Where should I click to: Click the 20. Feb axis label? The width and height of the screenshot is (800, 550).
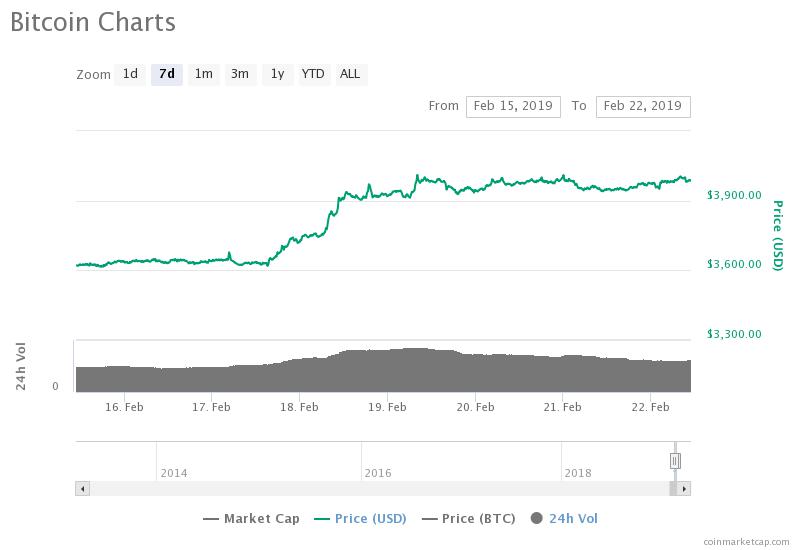point(475,407)
